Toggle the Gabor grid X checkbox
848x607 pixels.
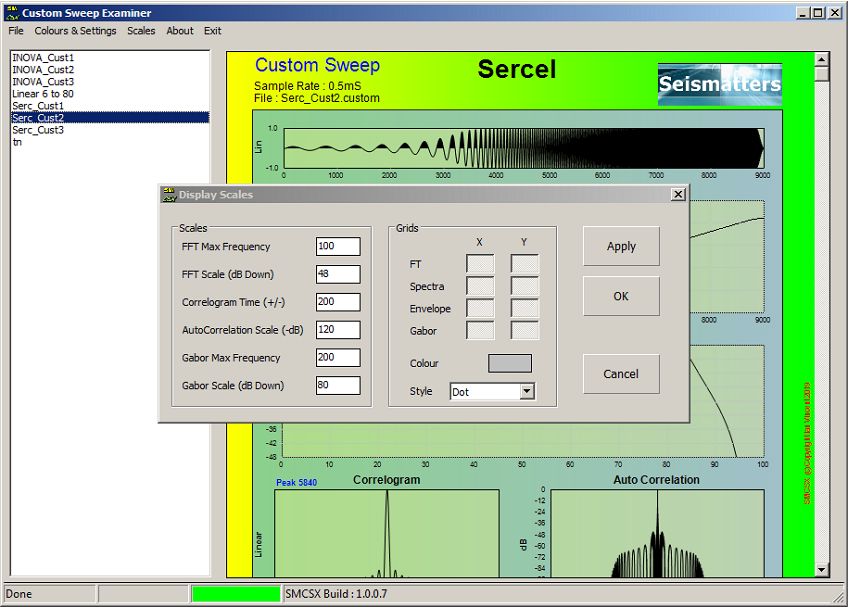pos(480,331)
